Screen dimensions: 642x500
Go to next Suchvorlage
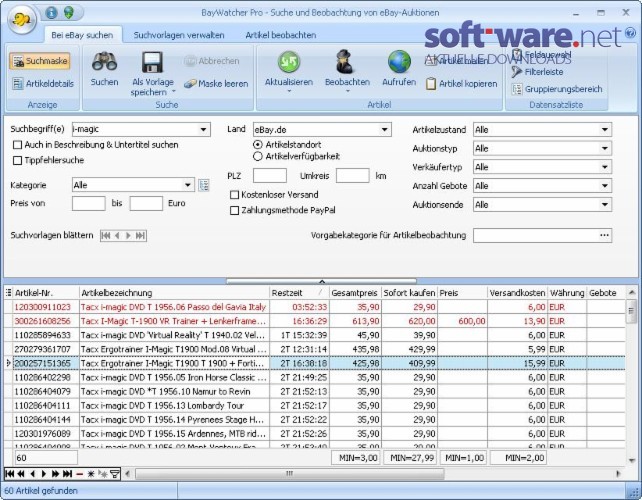pos(128,235)
